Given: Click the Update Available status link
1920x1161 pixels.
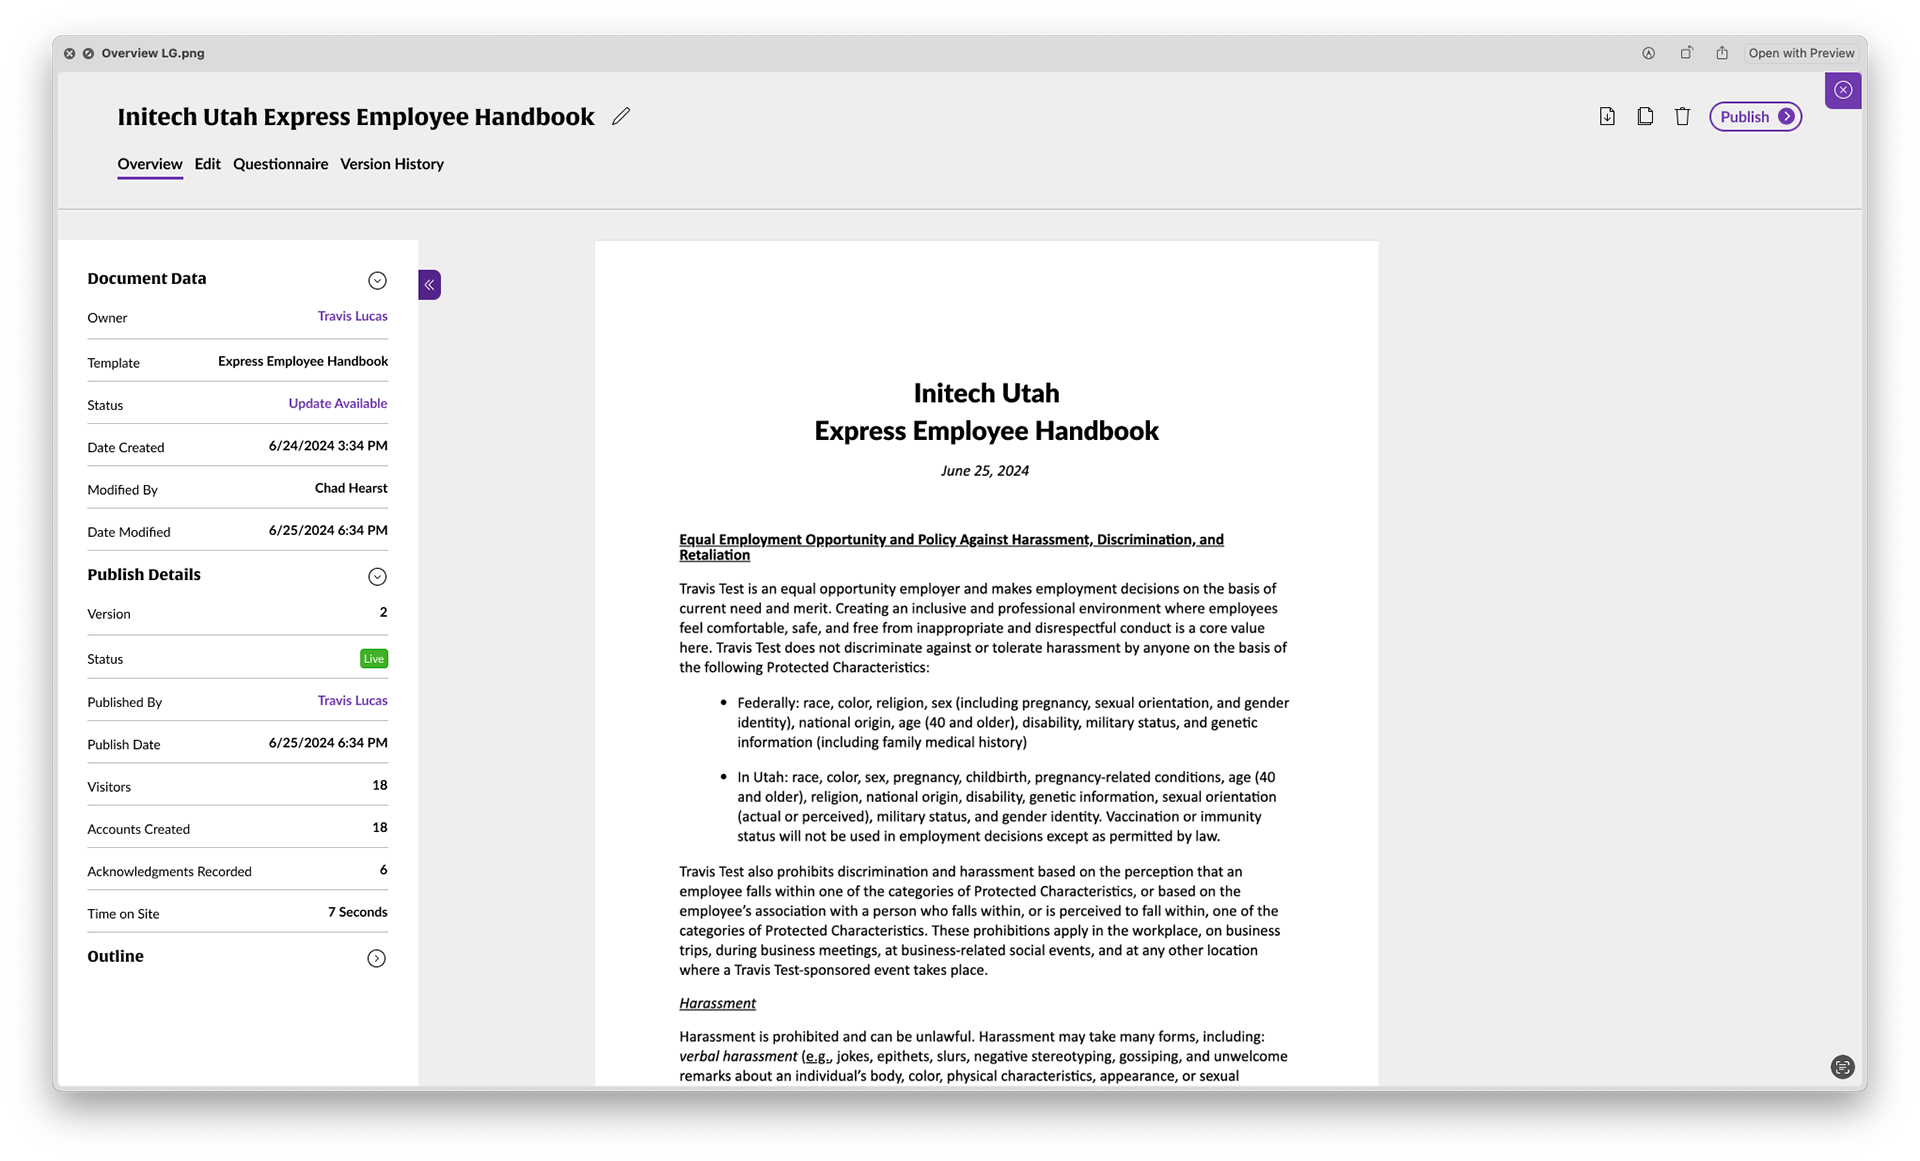Looking at the screenshot, I should click(x=338, y=404).
